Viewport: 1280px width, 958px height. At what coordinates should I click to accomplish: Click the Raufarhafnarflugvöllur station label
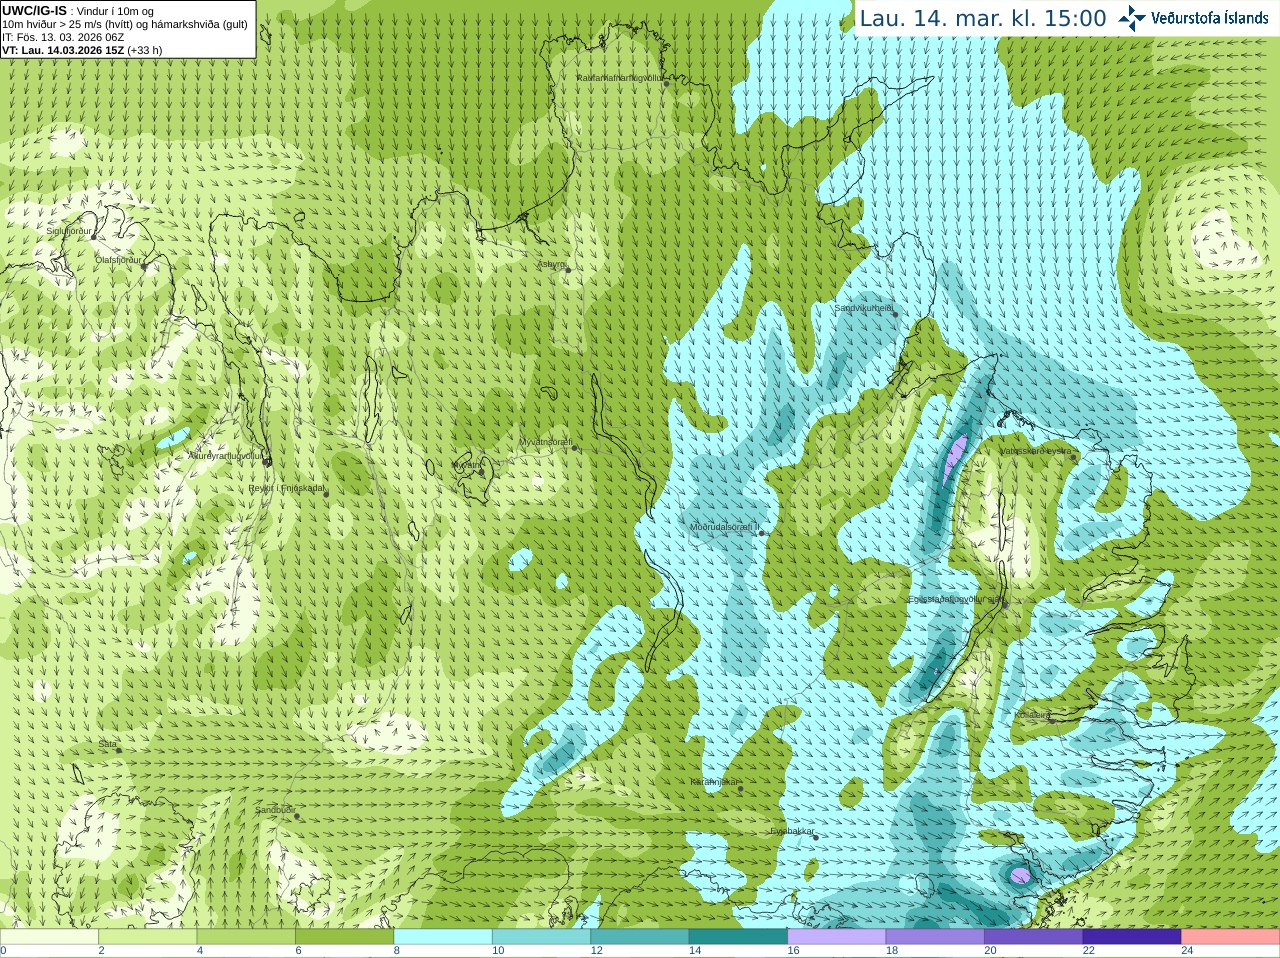pos(619,77)
